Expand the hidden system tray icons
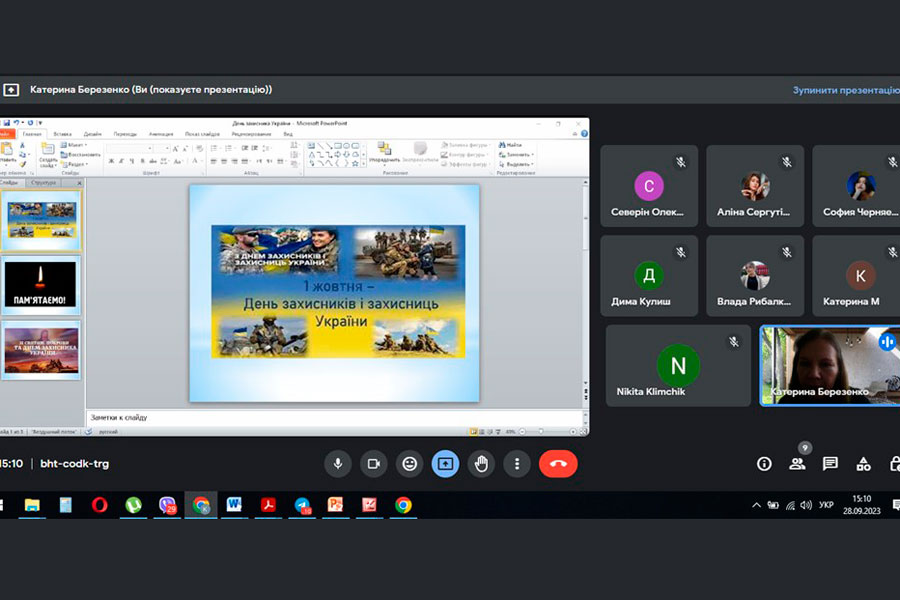Image resolution: width=900 pixels, height=600 pixels. pyautogui.click(x=756, y=505)
